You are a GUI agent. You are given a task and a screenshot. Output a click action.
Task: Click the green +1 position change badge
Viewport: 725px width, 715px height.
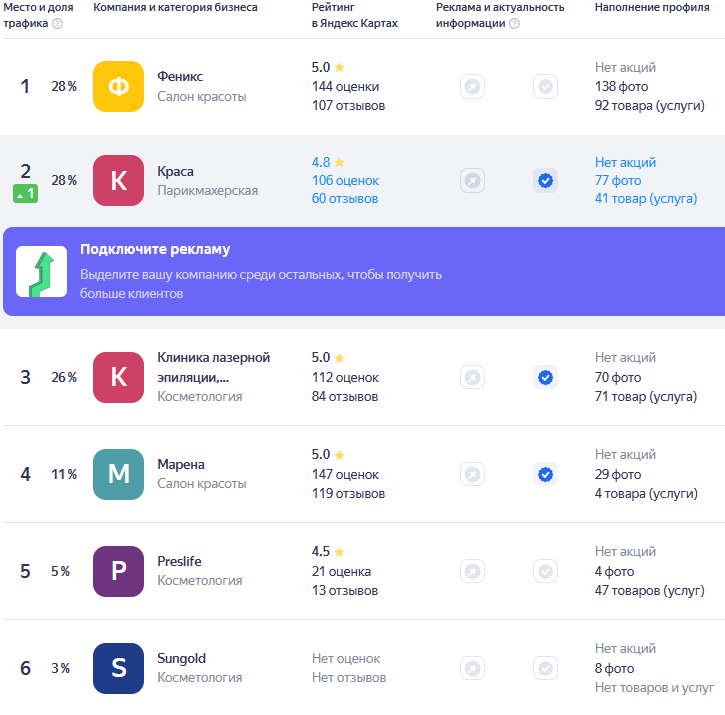coord(25,194)
